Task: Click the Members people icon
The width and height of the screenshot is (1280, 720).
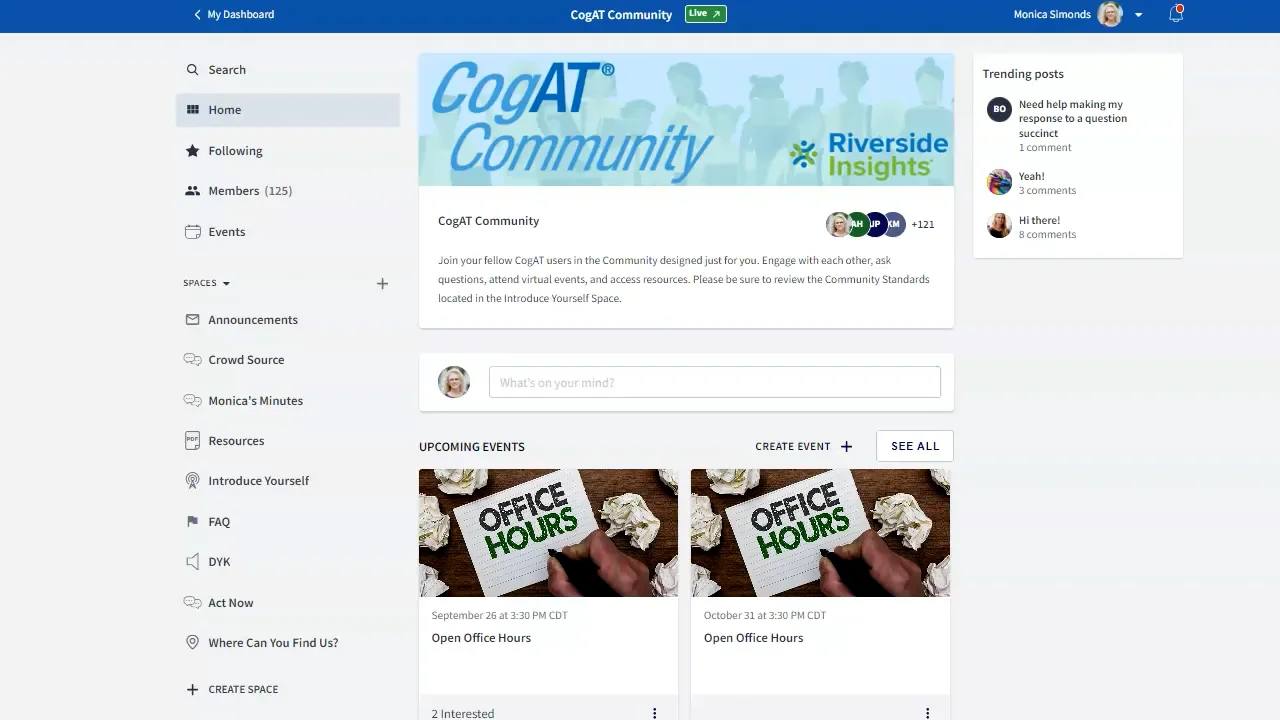Action: [x=192, y=191]
